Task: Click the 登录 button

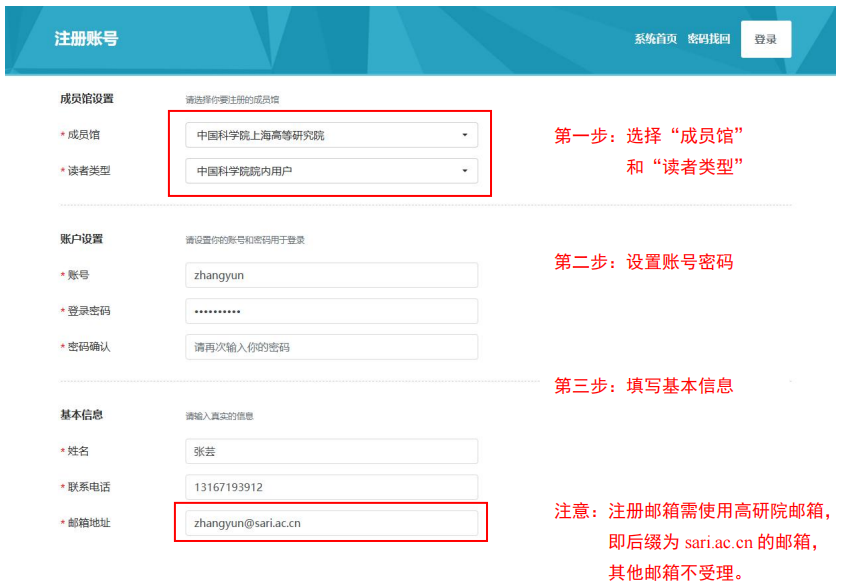Action: (765, 39)
